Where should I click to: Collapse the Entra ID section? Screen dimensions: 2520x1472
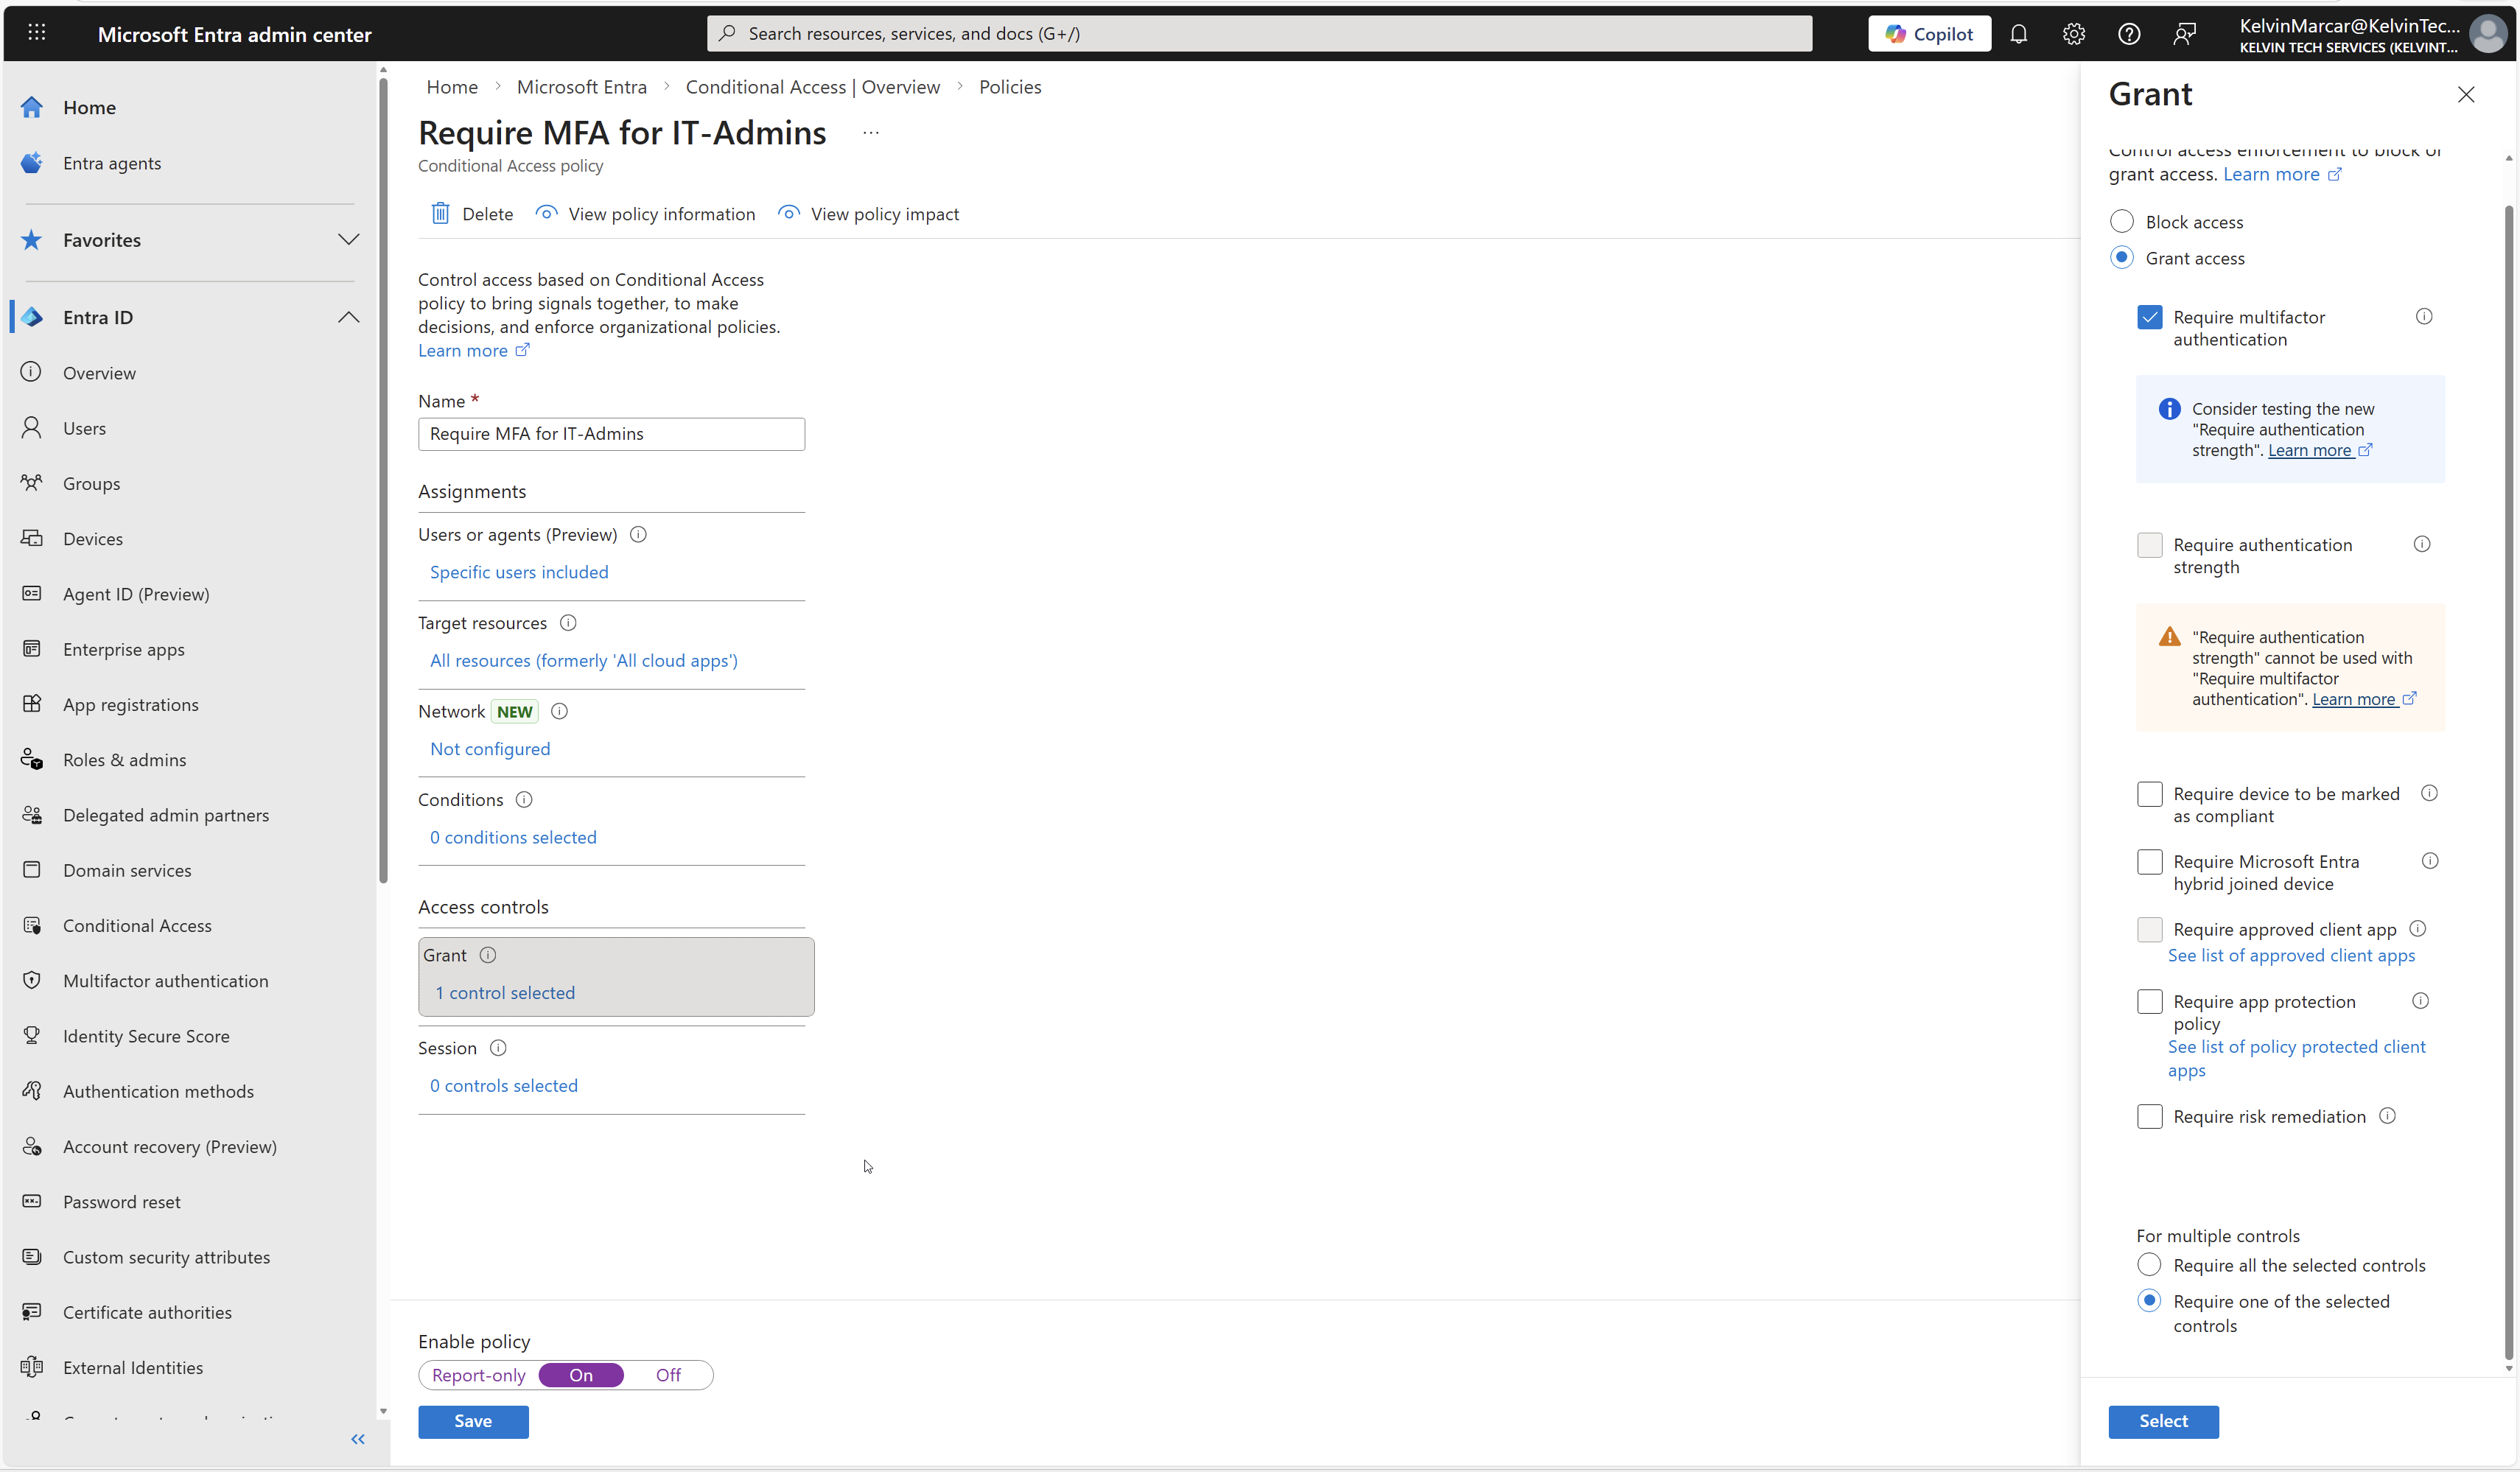point(348,318)
